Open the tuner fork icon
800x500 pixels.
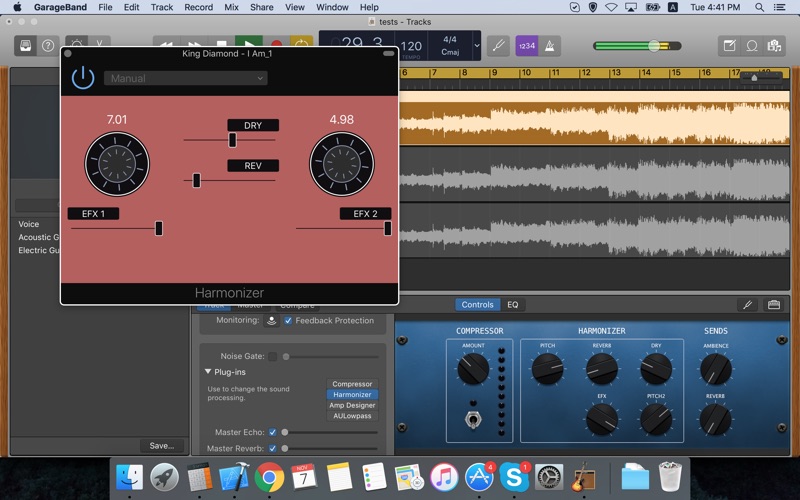tap(498, 46)
